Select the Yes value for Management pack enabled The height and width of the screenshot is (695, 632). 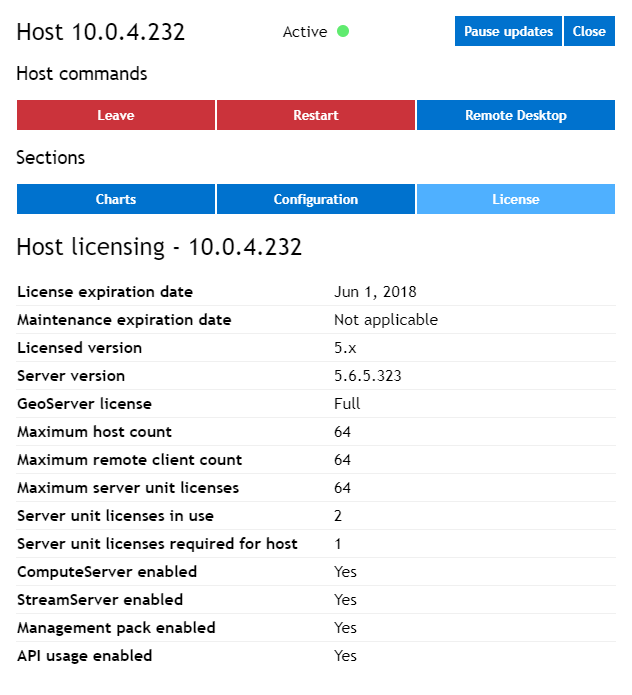[345, 628]
